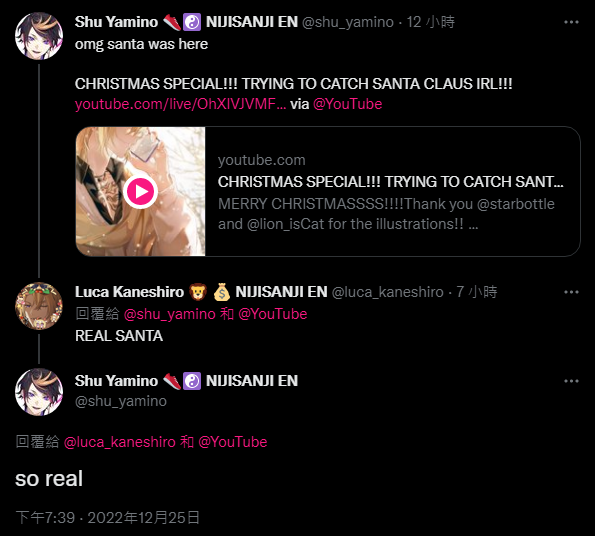Screen dimensions: 595x536
Task: Open the @YouTube mention after "via"
Action: pyautogui.click(x=347, y=104)
